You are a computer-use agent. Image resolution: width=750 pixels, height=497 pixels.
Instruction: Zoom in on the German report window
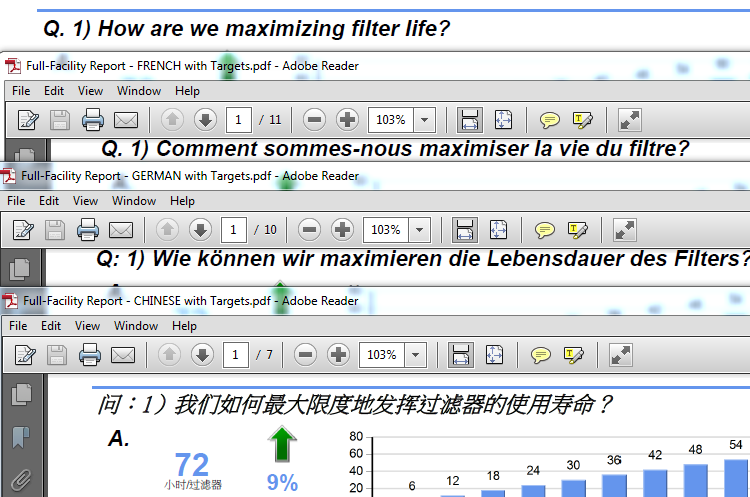[342, 230]
